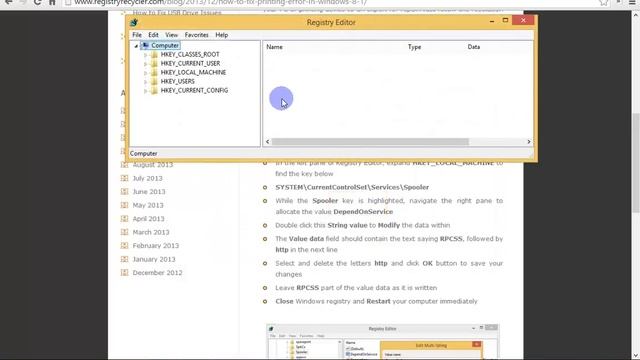The image size is (640, 360).
Task: Click the Registry Editor screenshot in article
Action: point(382,342)
